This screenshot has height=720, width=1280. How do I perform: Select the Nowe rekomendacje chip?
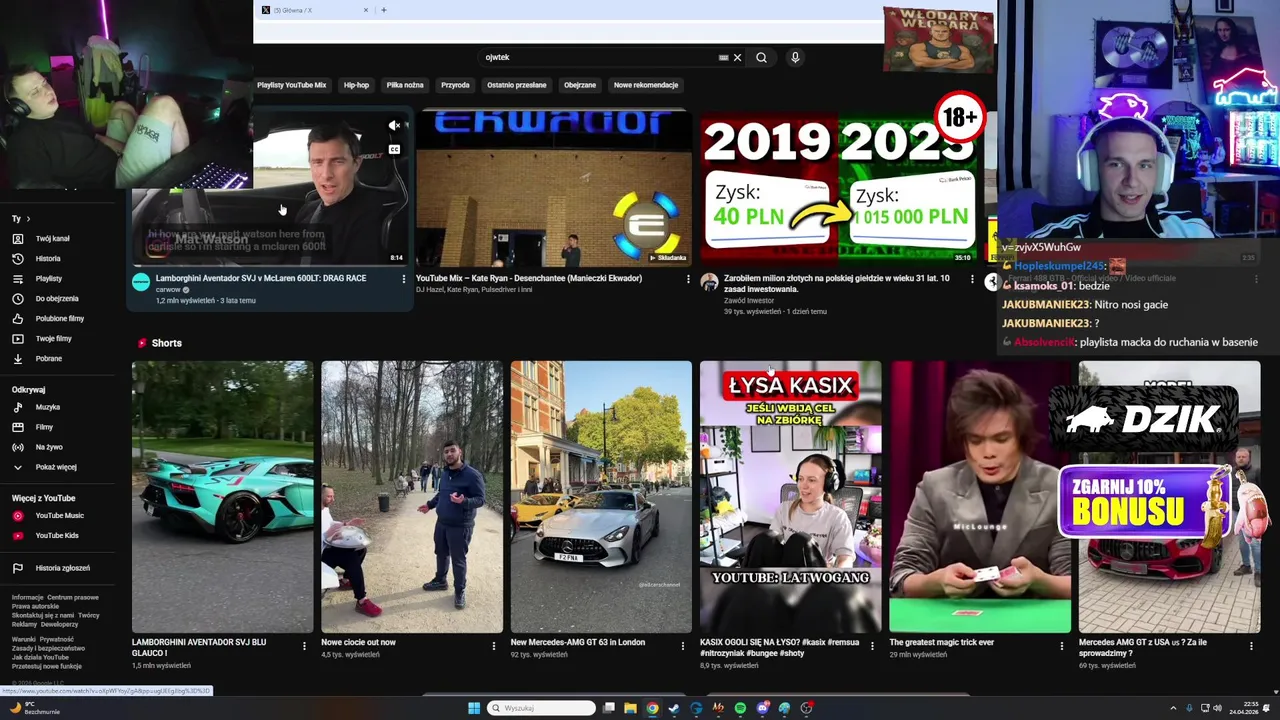[646, 85]
